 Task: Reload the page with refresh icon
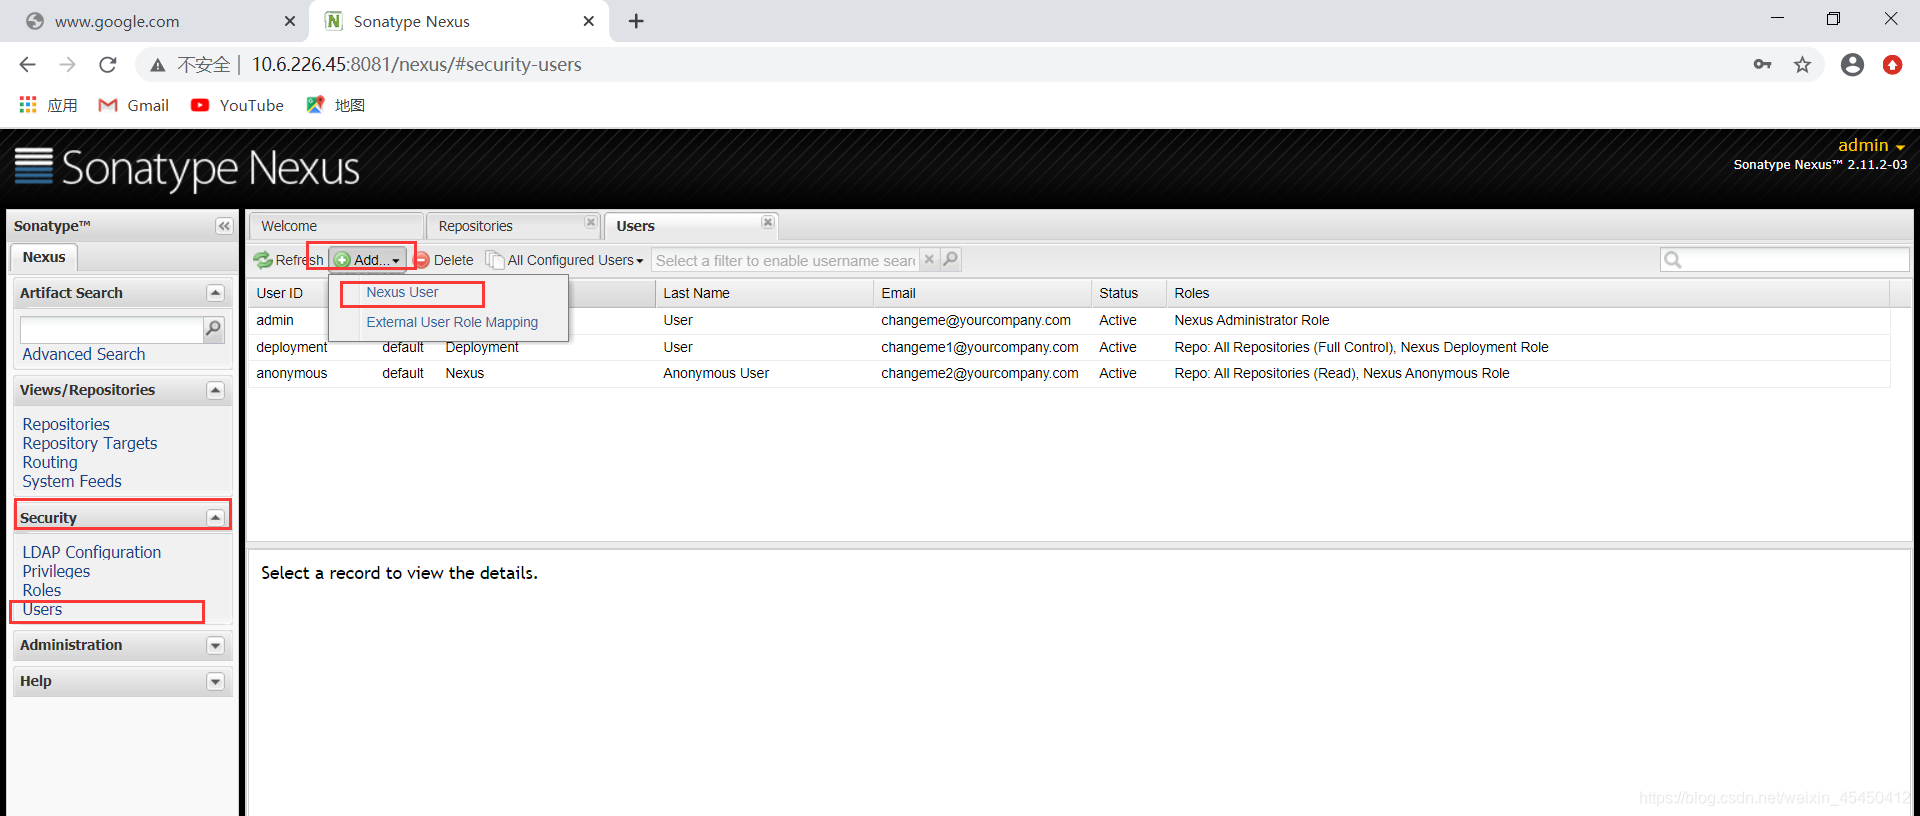(x=108, y=65)
